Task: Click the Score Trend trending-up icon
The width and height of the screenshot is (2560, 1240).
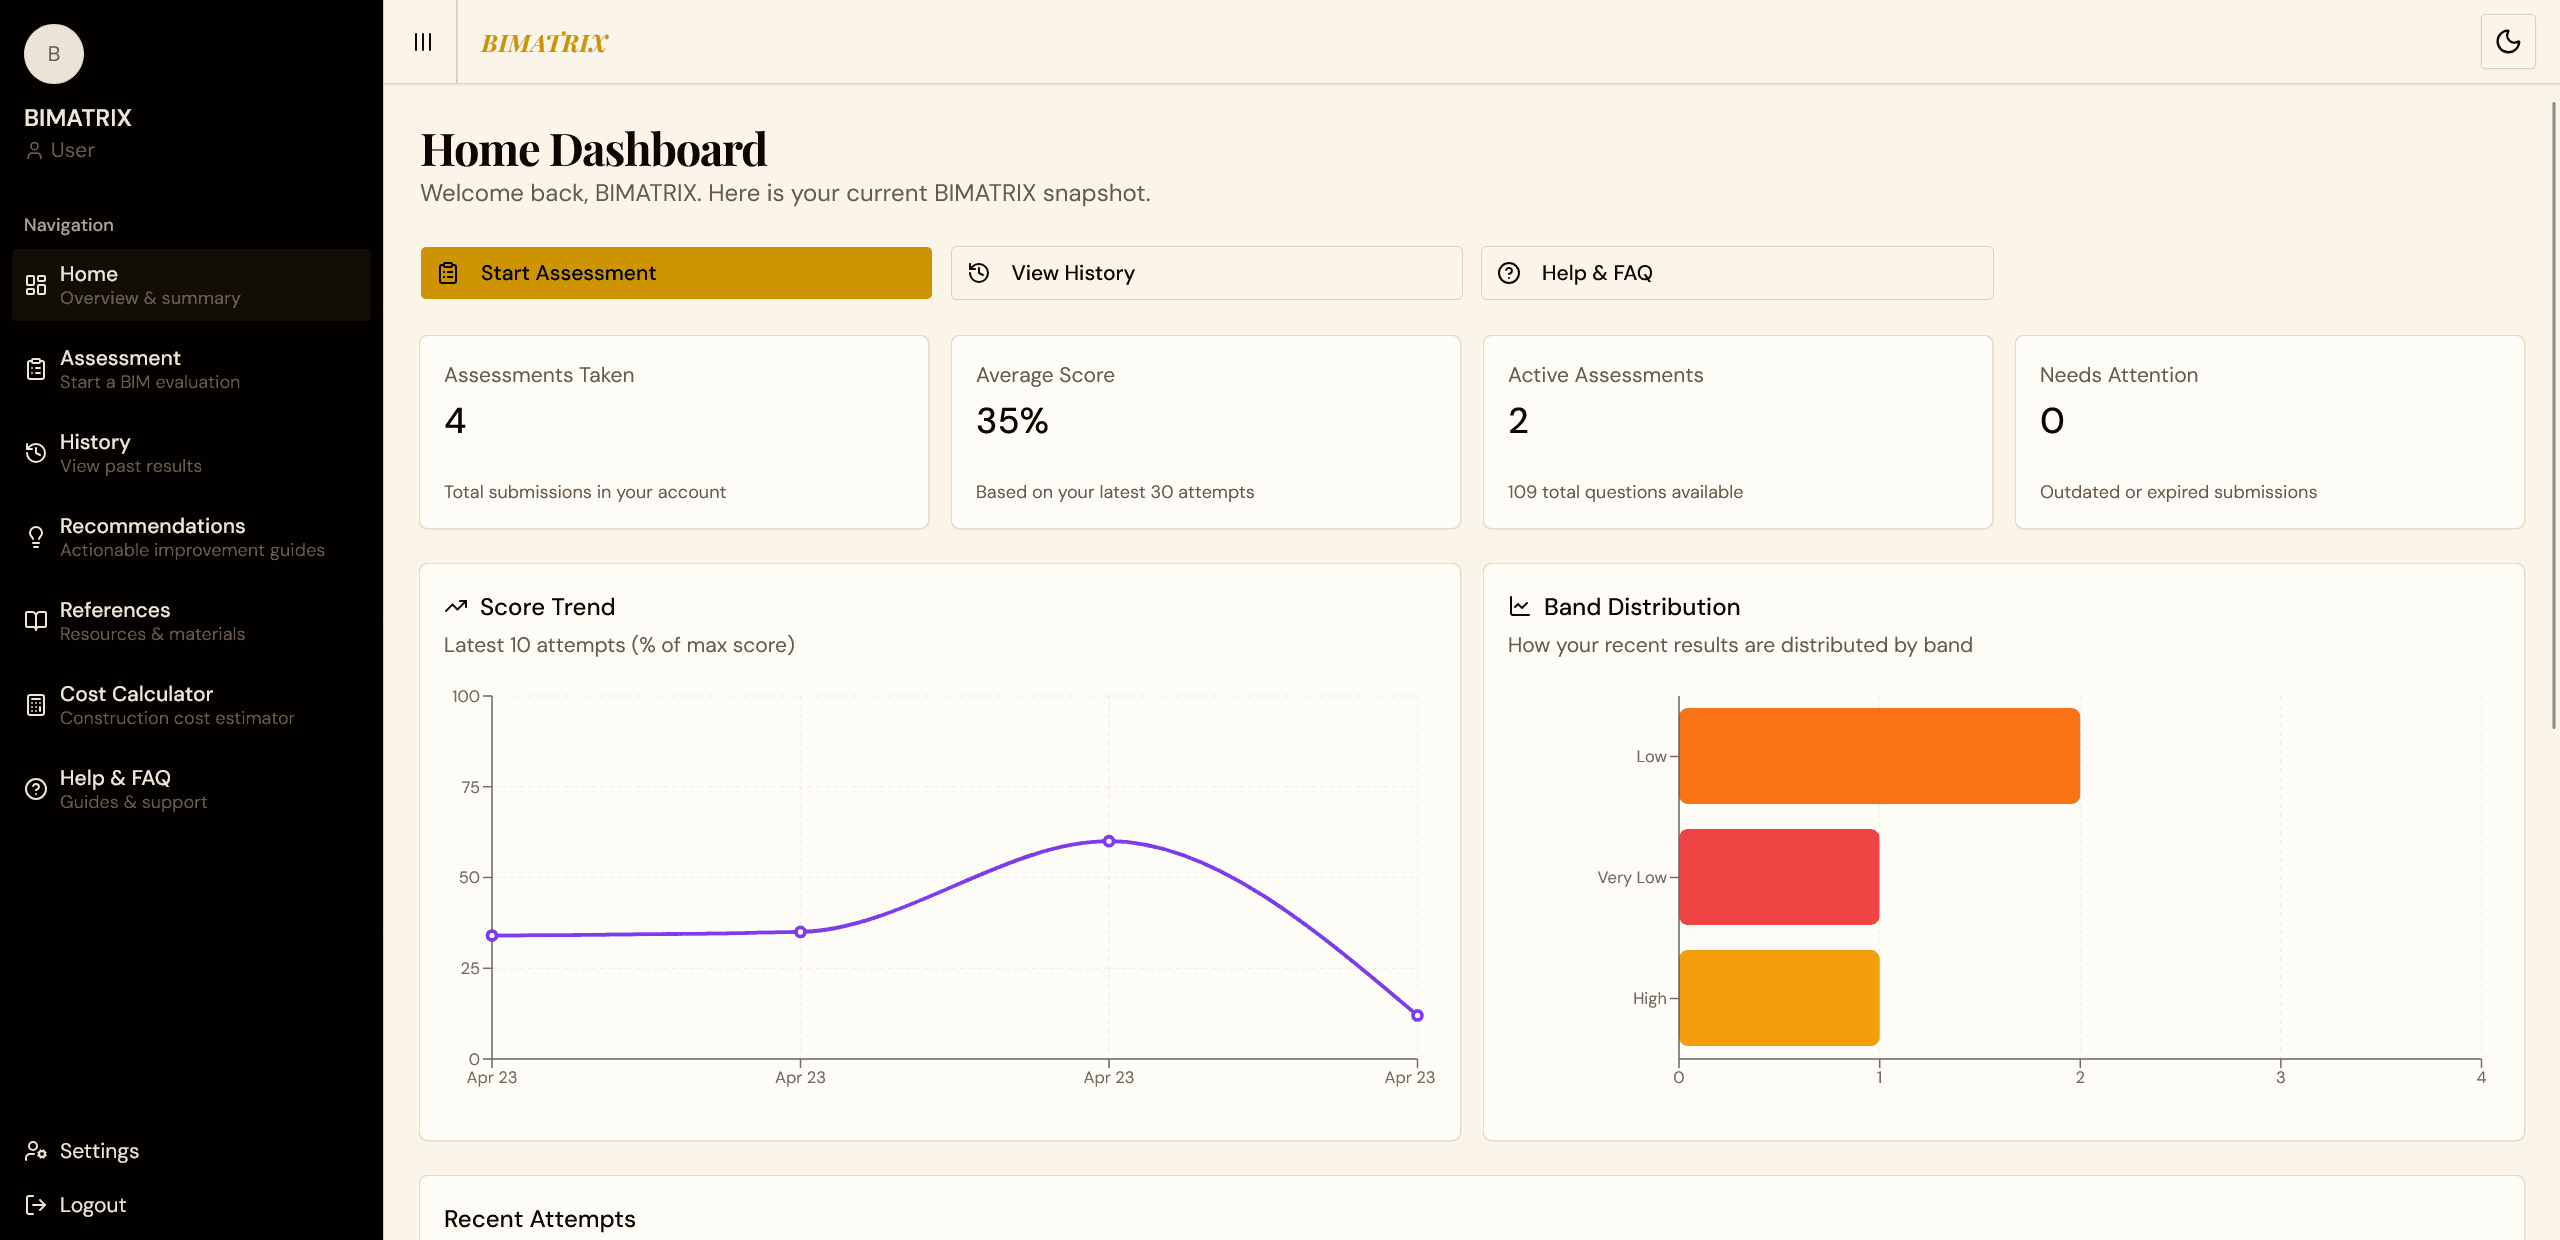Action: (456, 607)
